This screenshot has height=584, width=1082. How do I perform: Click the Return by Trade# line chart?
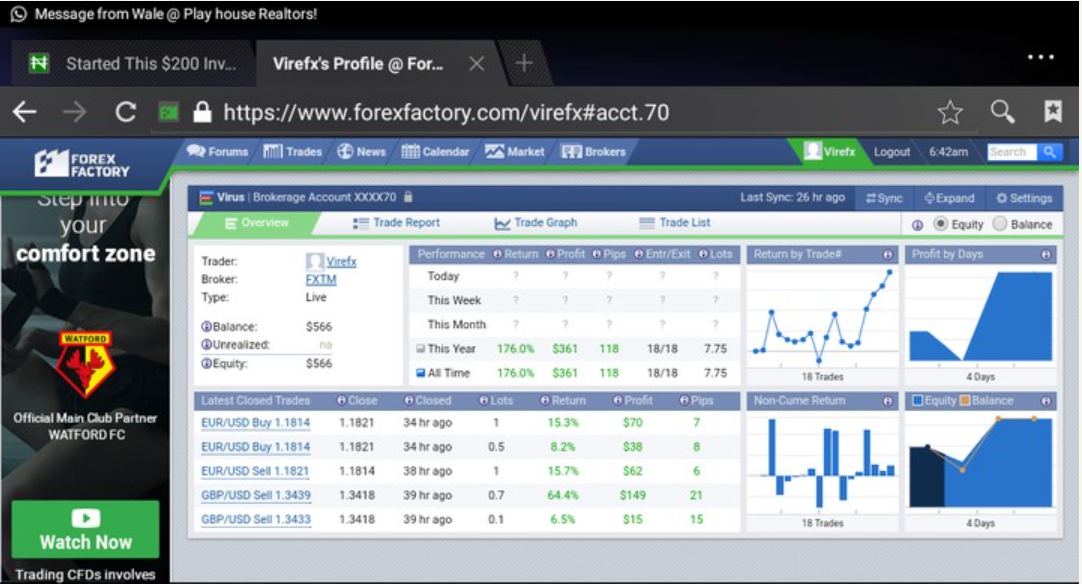click(823, 316)
